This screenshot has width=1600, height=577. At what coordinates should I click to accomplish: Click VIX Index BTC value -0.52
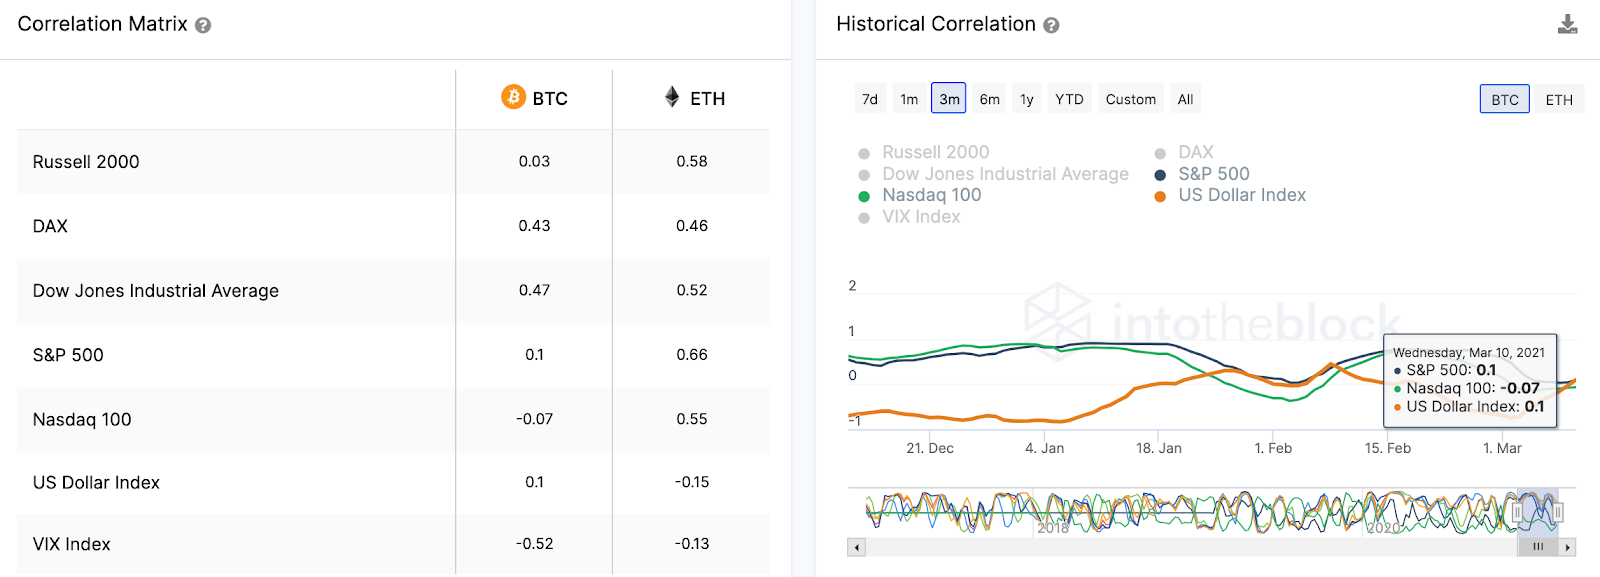pos(534,544)
